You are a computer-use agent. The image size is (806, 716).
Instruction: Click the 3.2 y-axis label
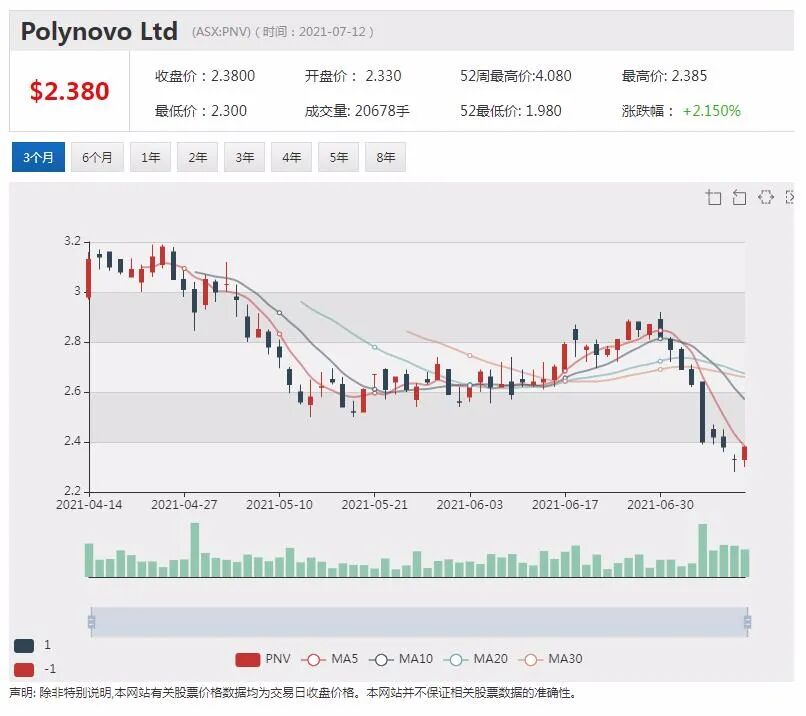pos(72,241)
